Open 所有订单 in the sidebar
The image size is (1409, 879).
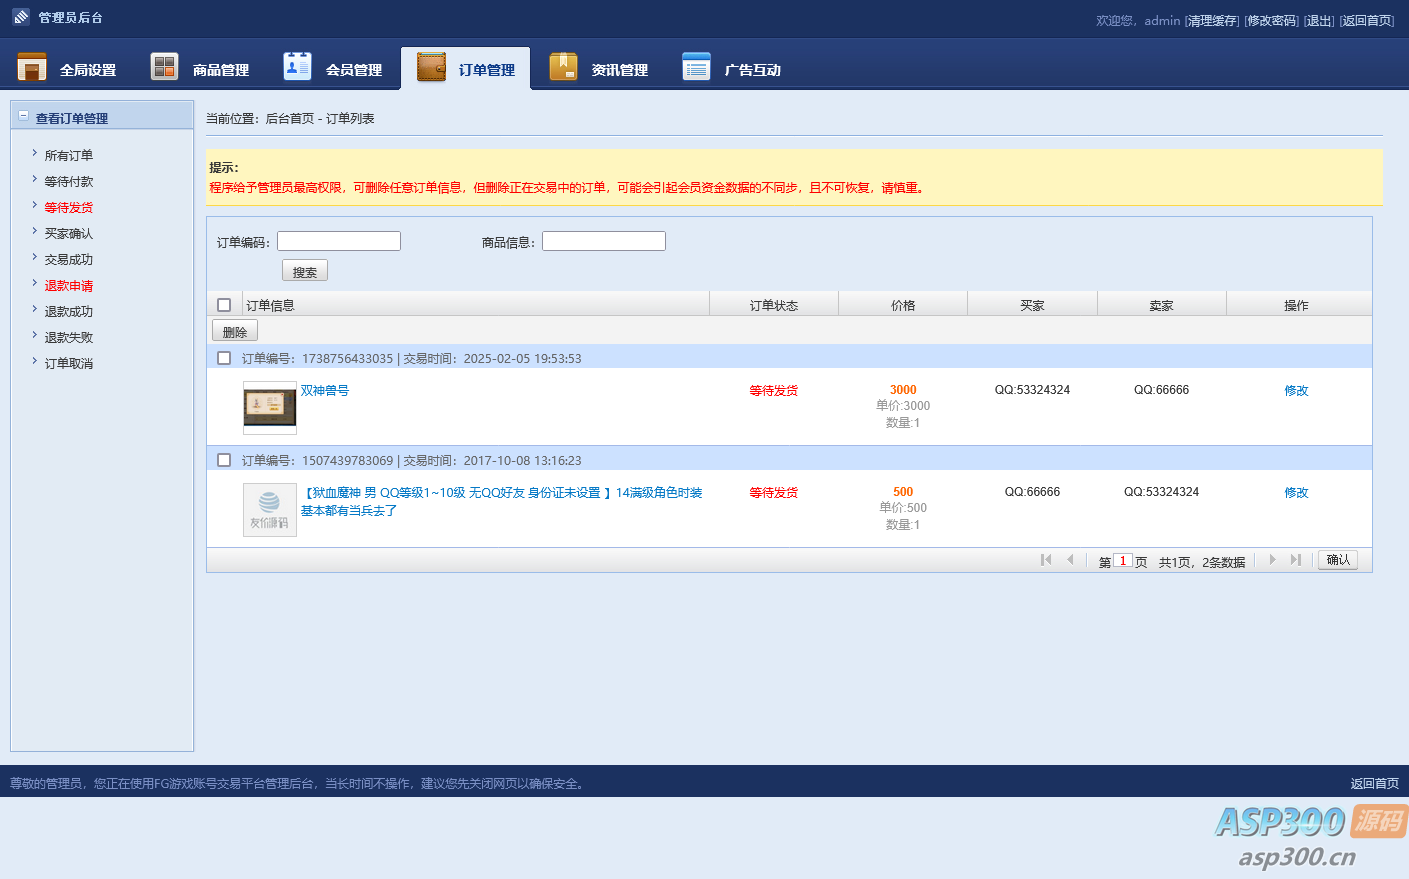(x=68, y=156)
